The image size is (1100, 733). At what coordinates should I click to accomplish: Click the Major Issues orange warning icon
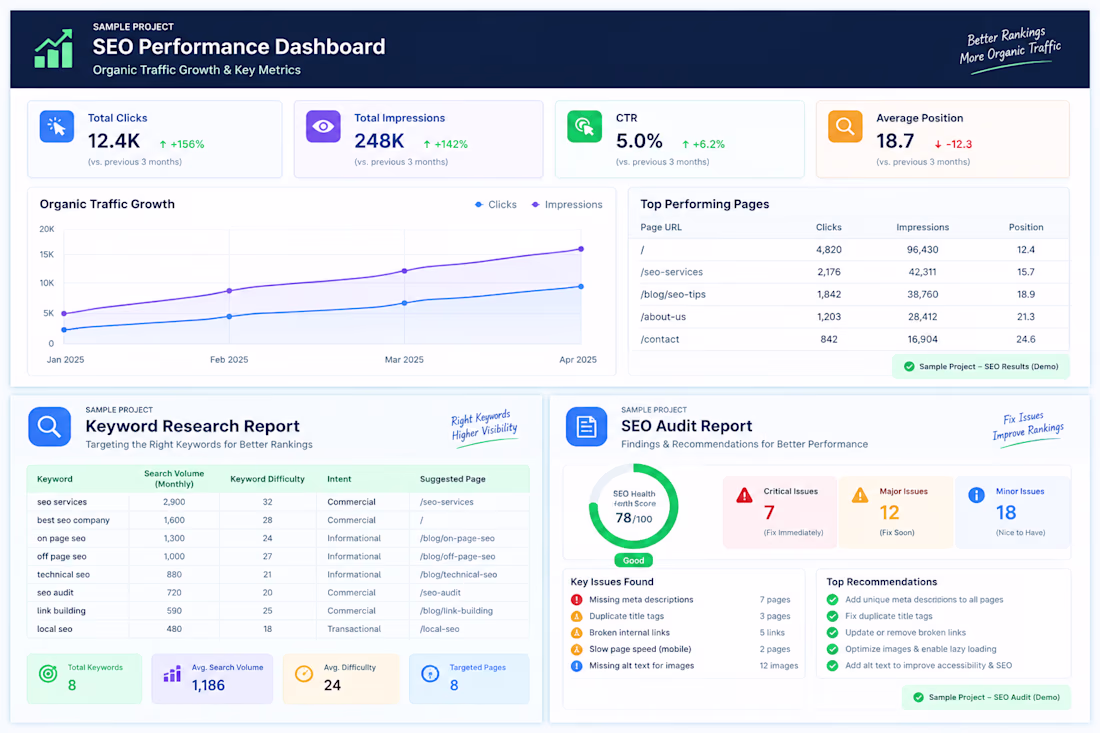[x=860, y=495]
